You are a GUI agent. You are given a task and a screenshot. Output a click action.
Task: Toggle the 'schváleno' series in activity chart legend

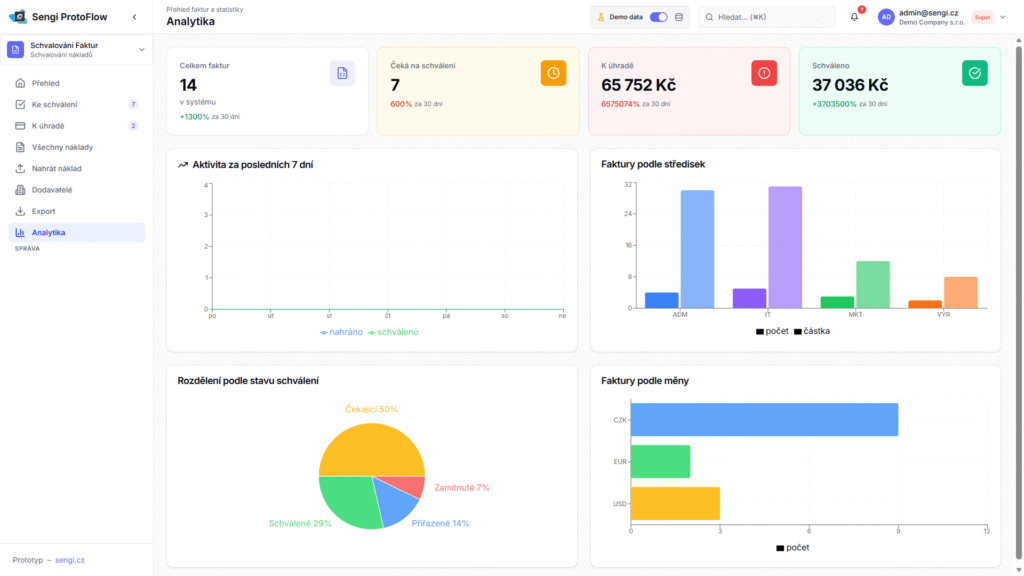tap(394, 331)
